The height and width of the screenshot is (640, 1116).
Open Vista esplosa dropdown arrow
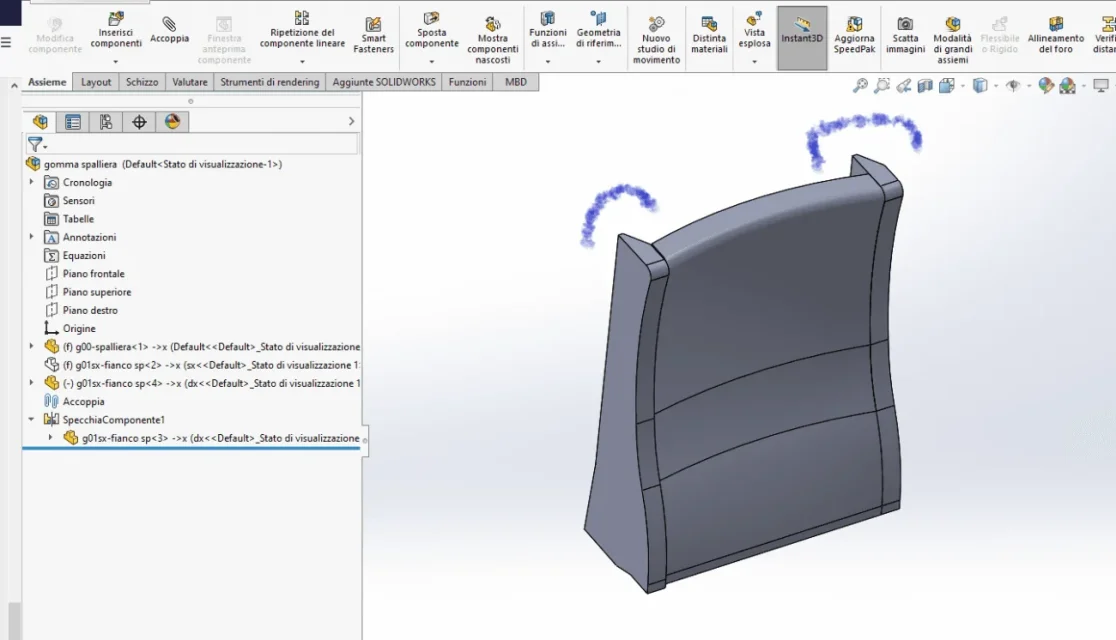pyautogui.click(x=754, y=62)
